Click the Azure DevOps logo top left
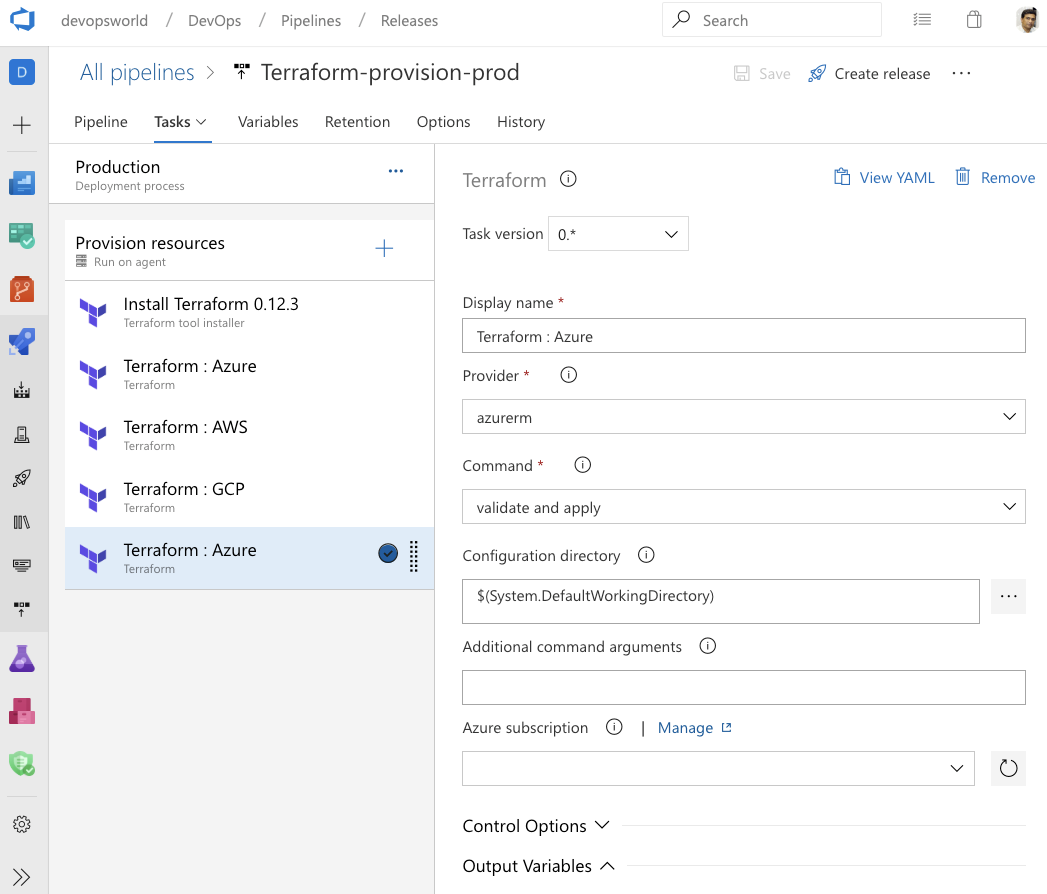1047x894 pixels. click(20, 20)
